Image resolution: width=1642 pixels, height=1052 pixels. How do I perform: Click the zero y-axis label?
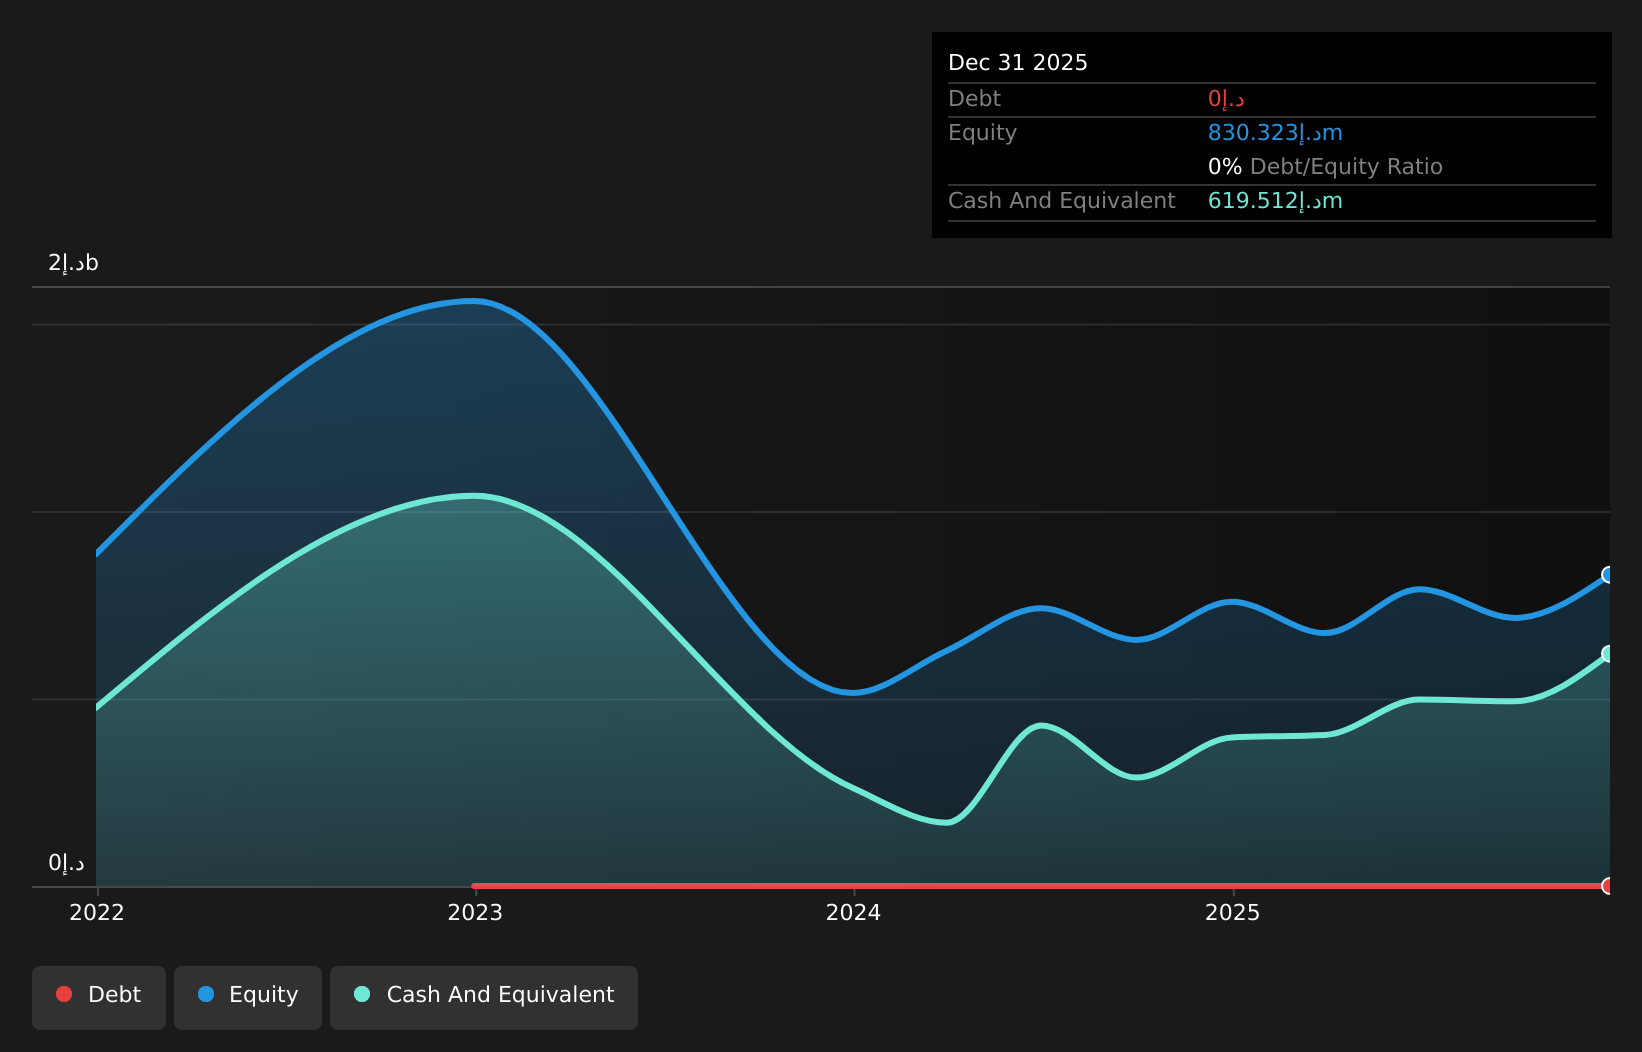pos(66,863)
